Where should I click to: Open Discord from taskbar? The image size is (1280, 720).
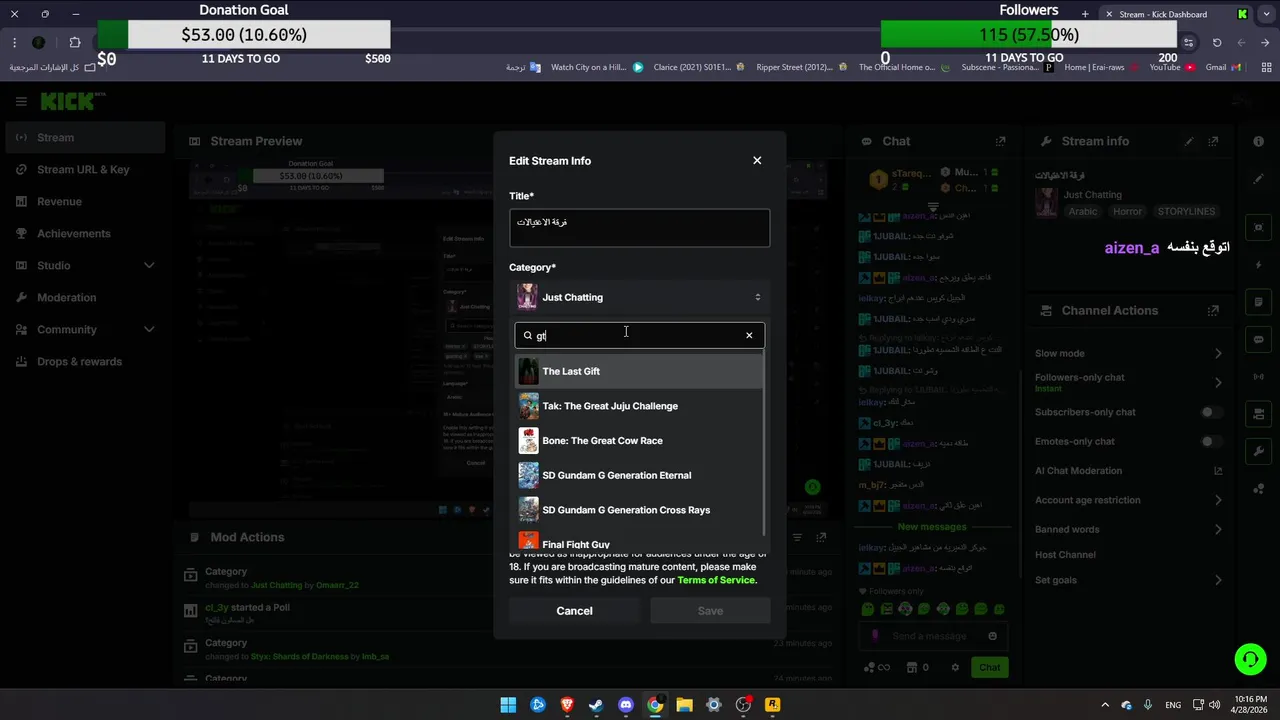(x=626, y=704)
